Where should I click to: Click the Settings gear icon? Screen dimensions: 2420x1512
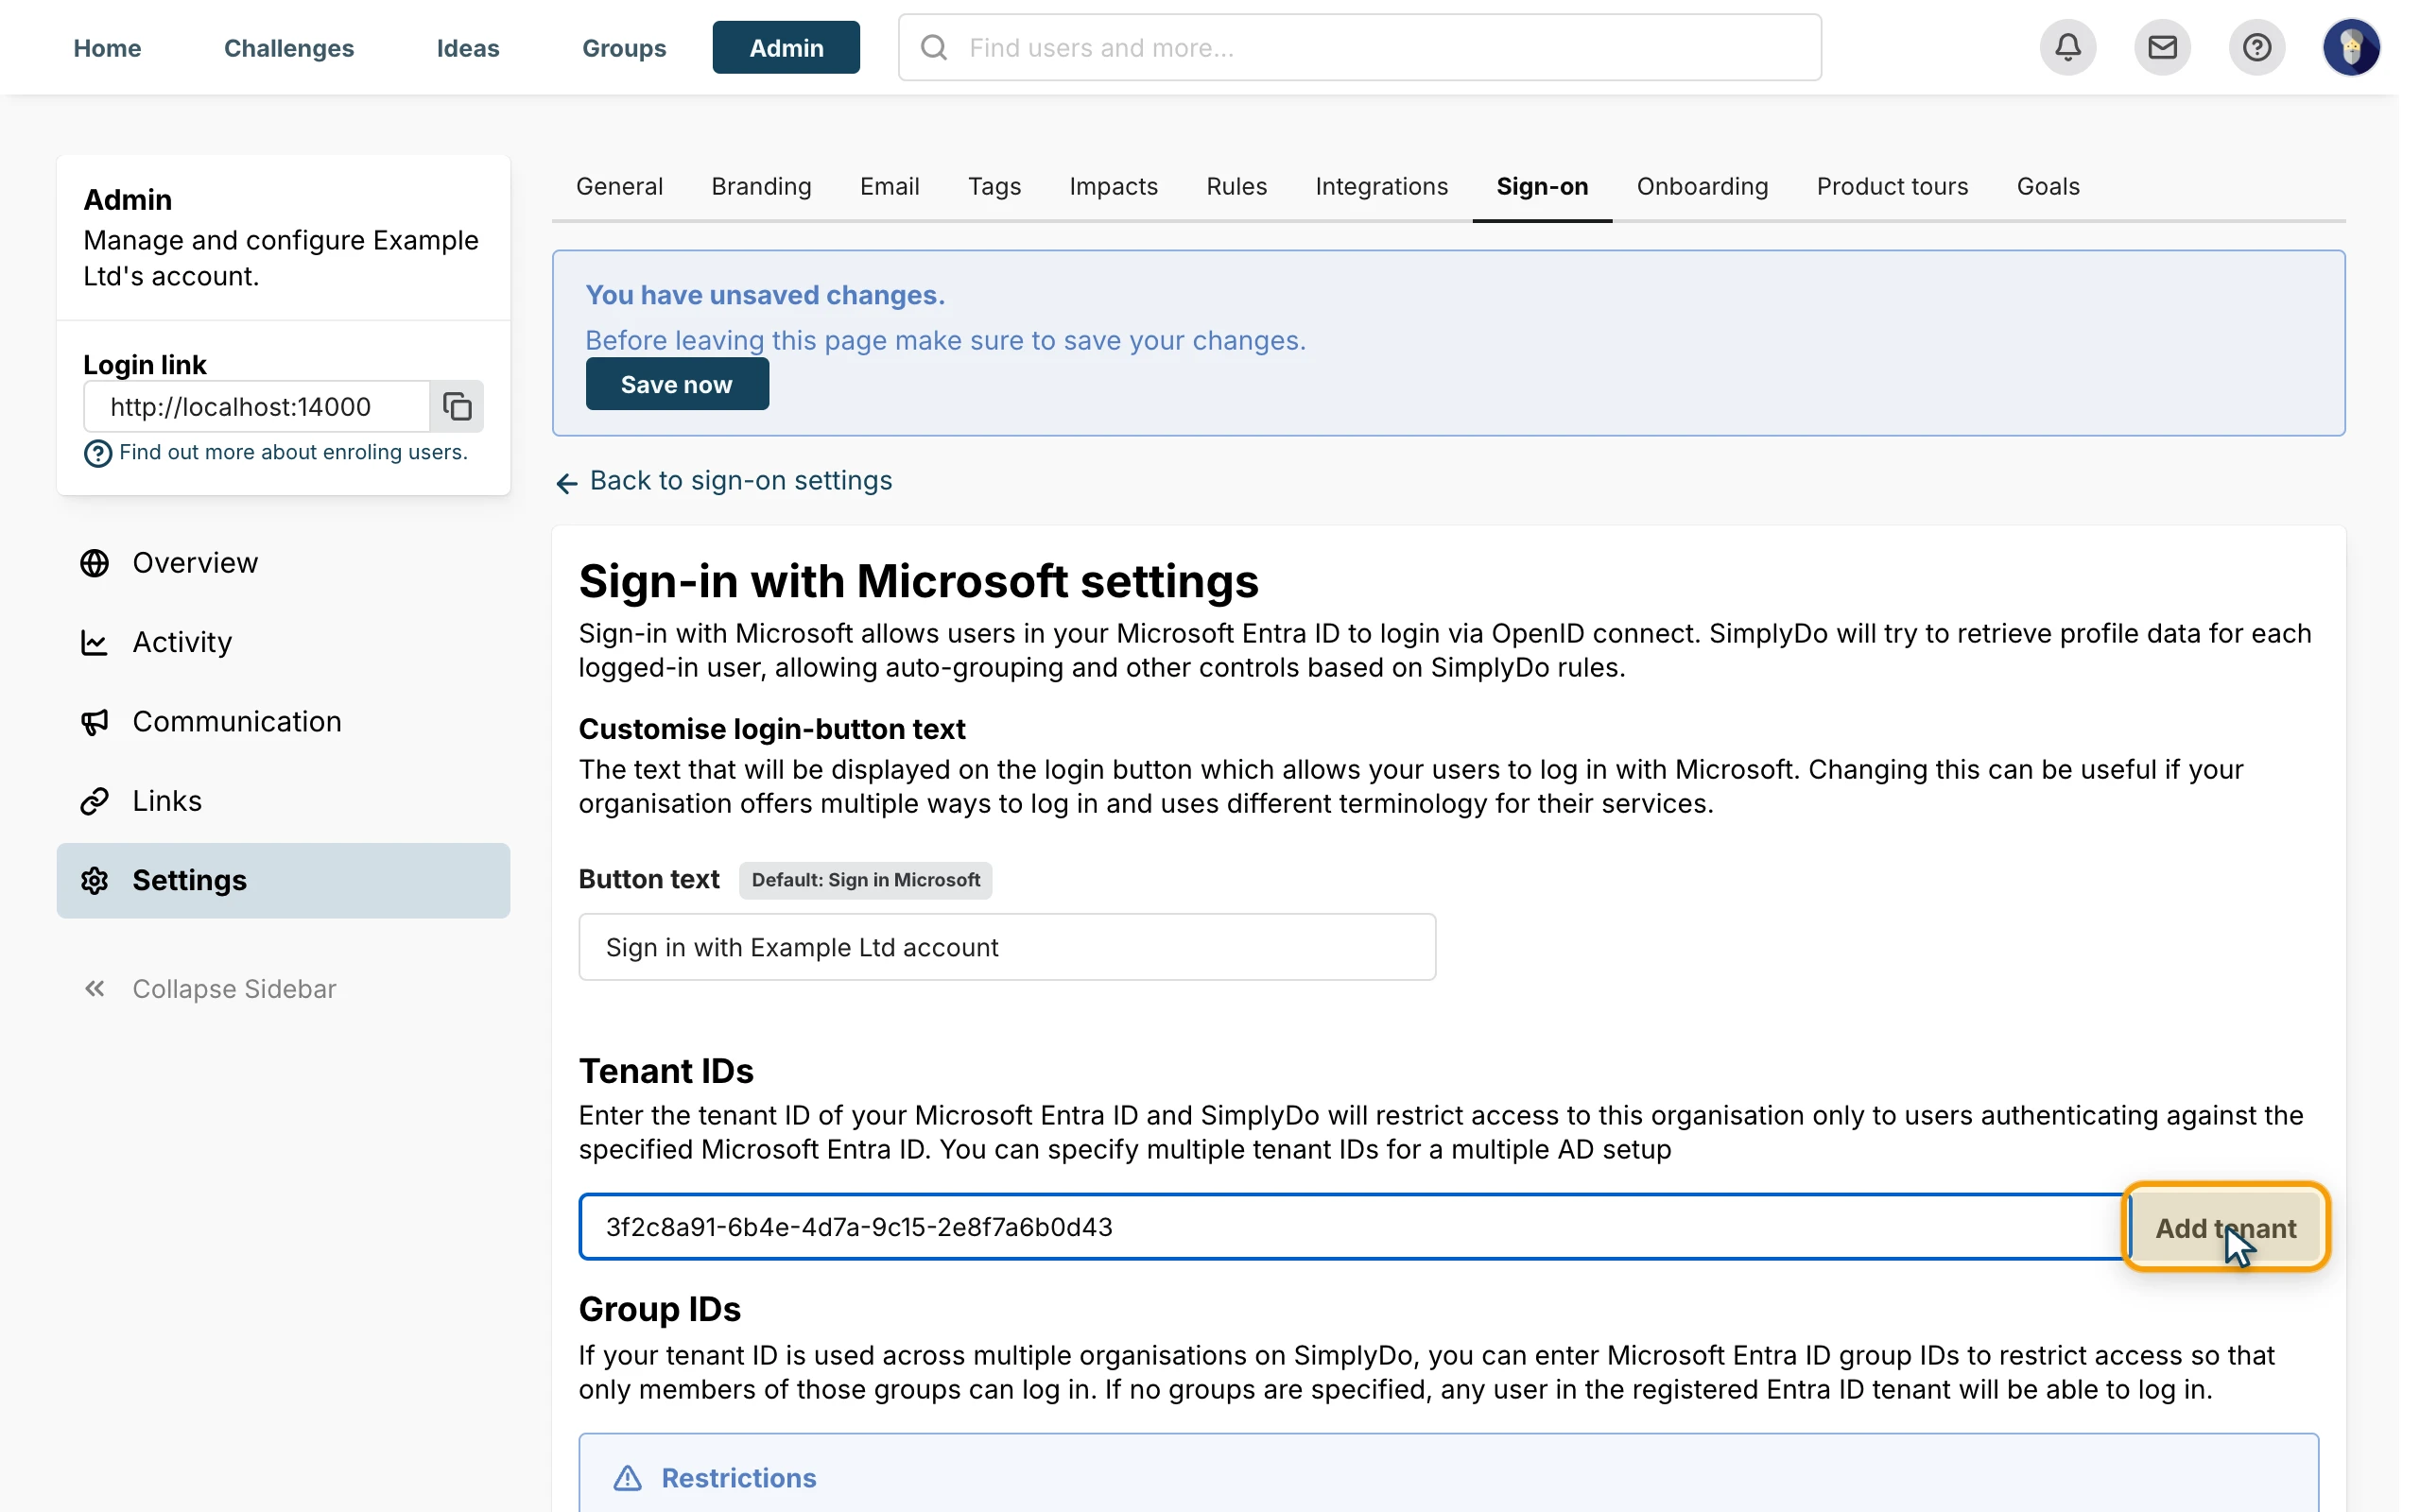95,880
